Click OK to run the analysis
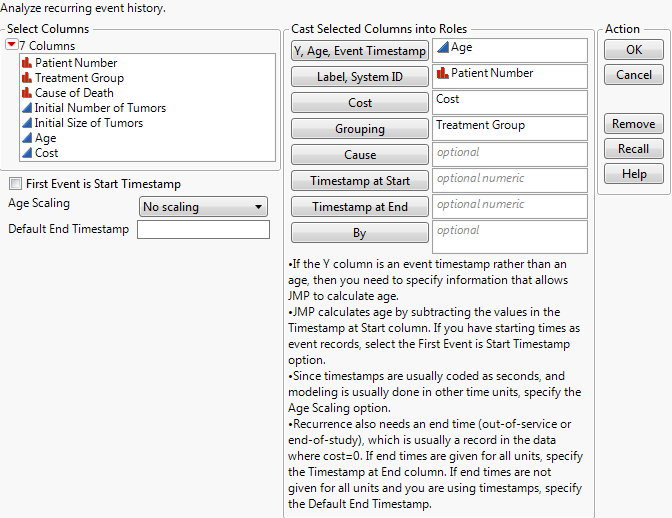This screenshot has height=518, width=672. [x=634, y=50]
